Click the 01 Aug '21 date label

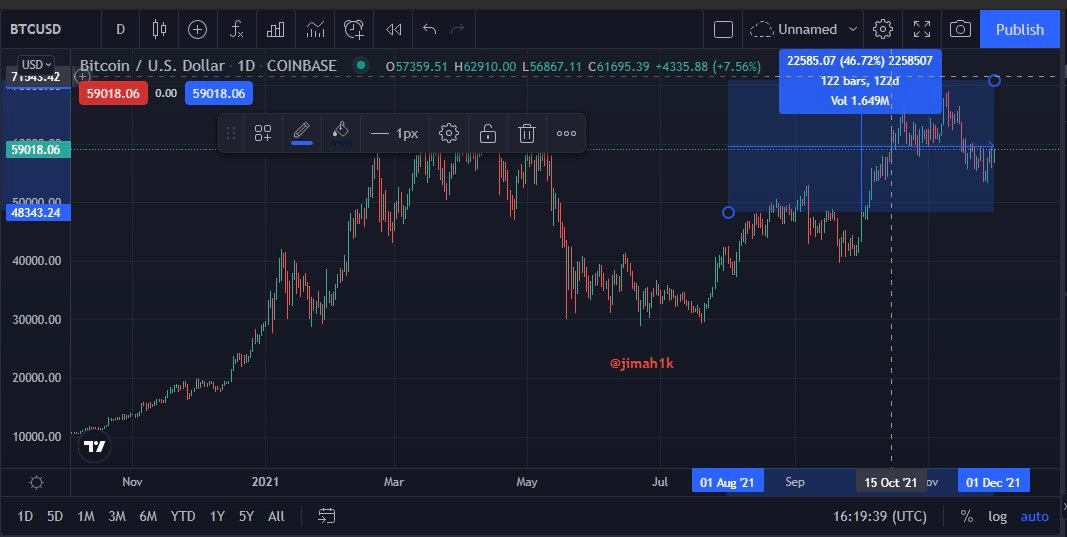tap(727, 483)
